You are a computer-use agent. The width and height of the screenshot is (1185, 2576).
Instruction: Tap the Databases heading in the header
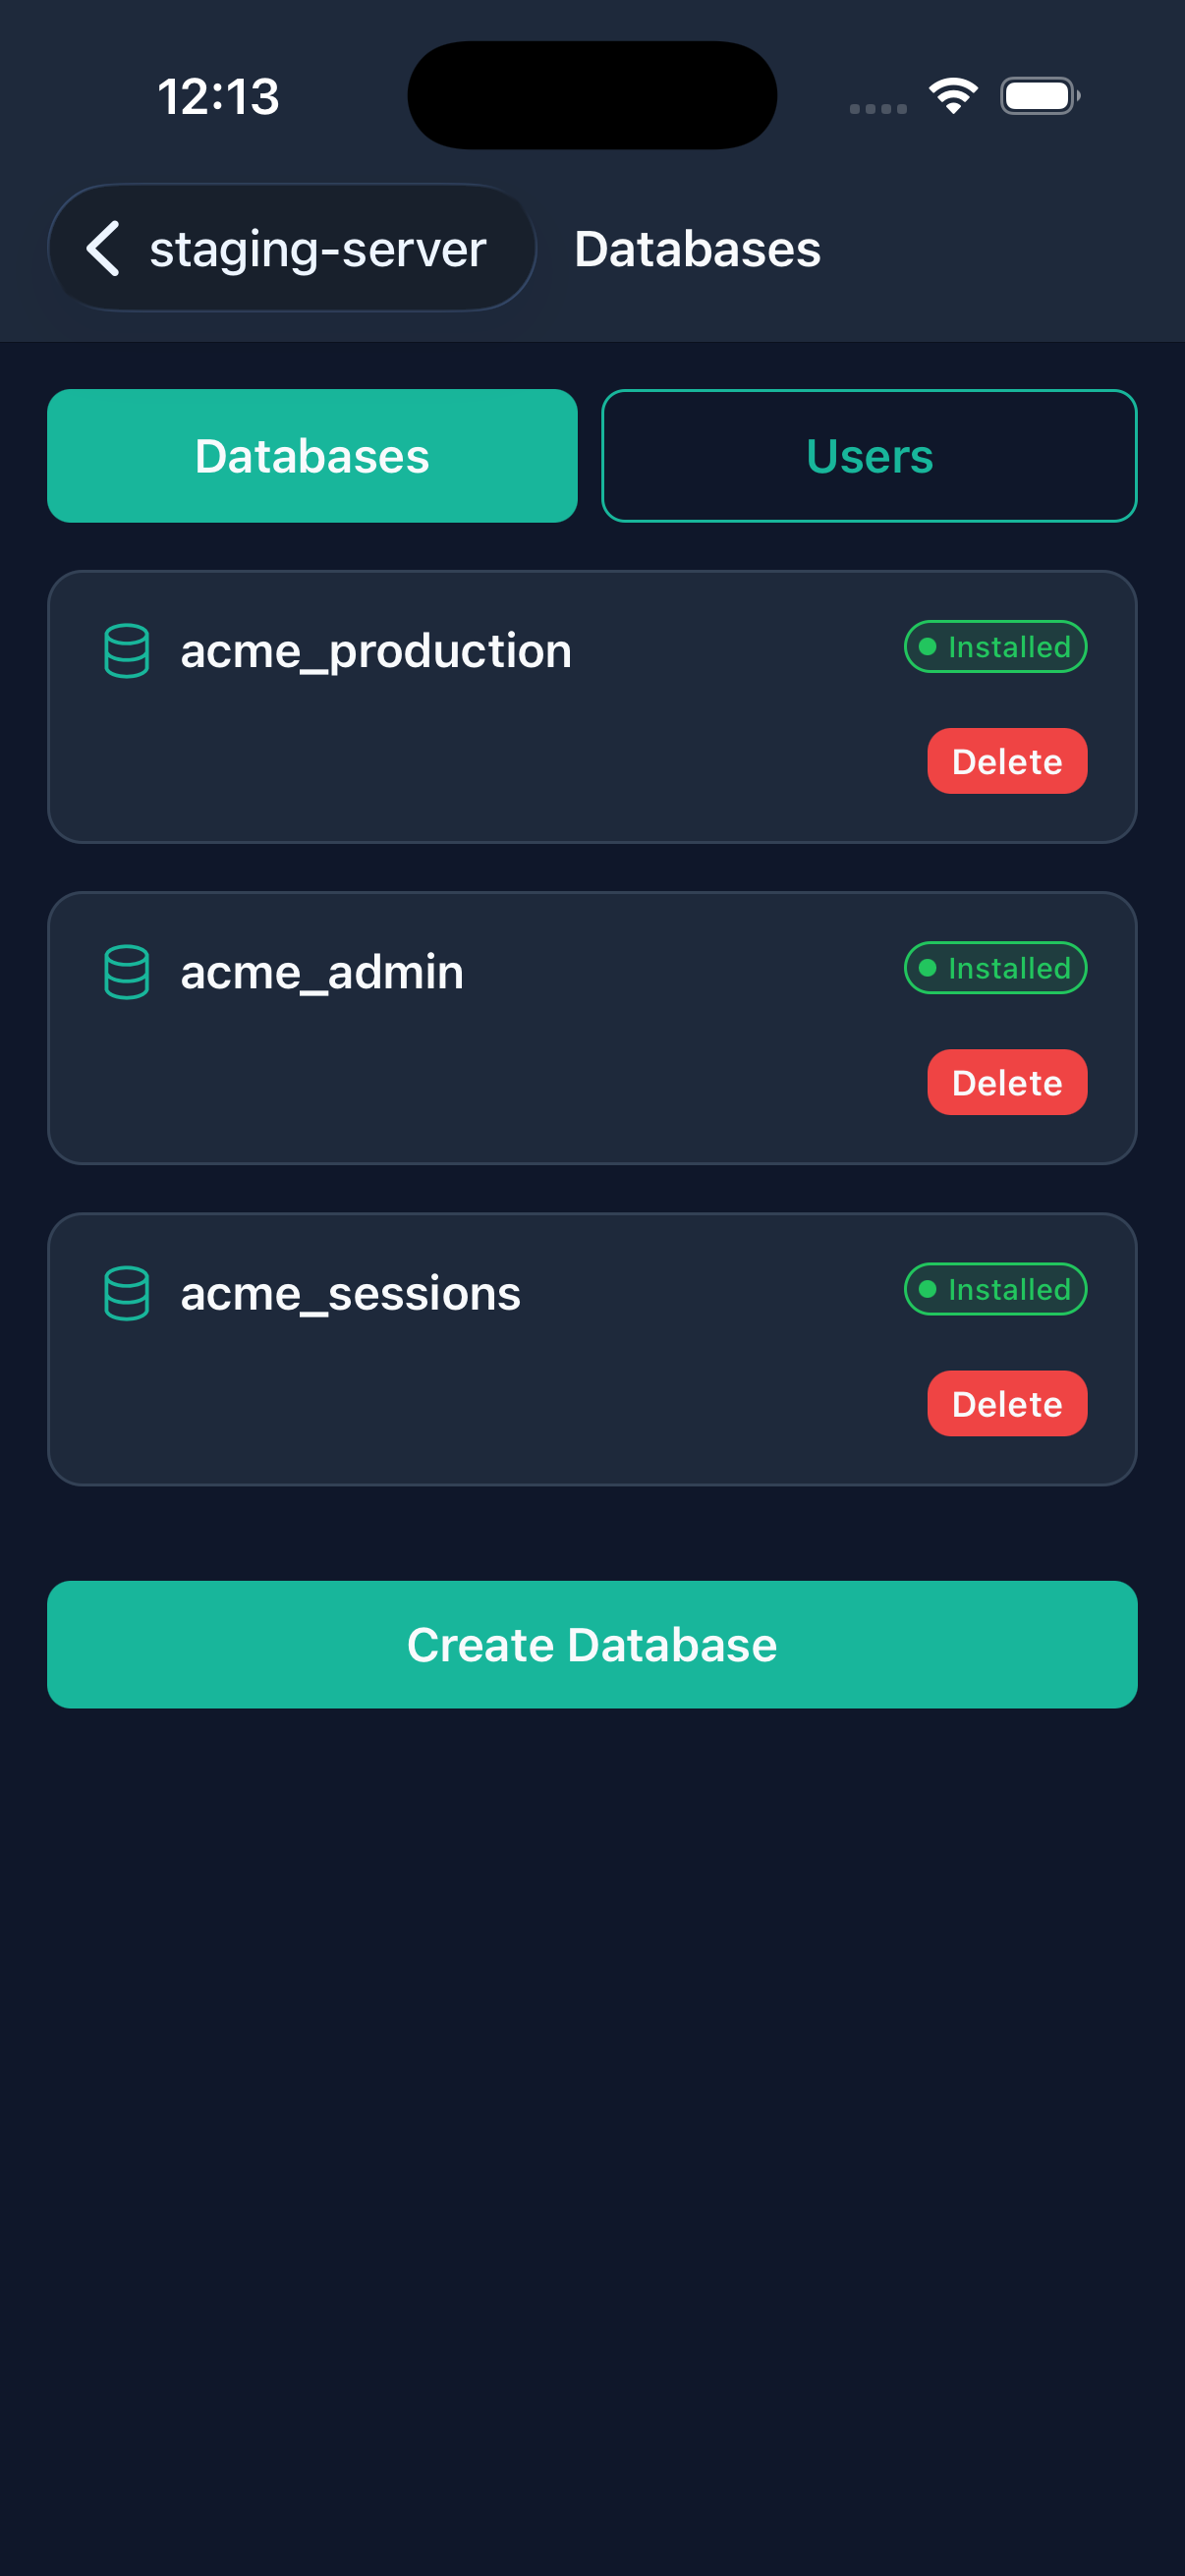[697, 249]
